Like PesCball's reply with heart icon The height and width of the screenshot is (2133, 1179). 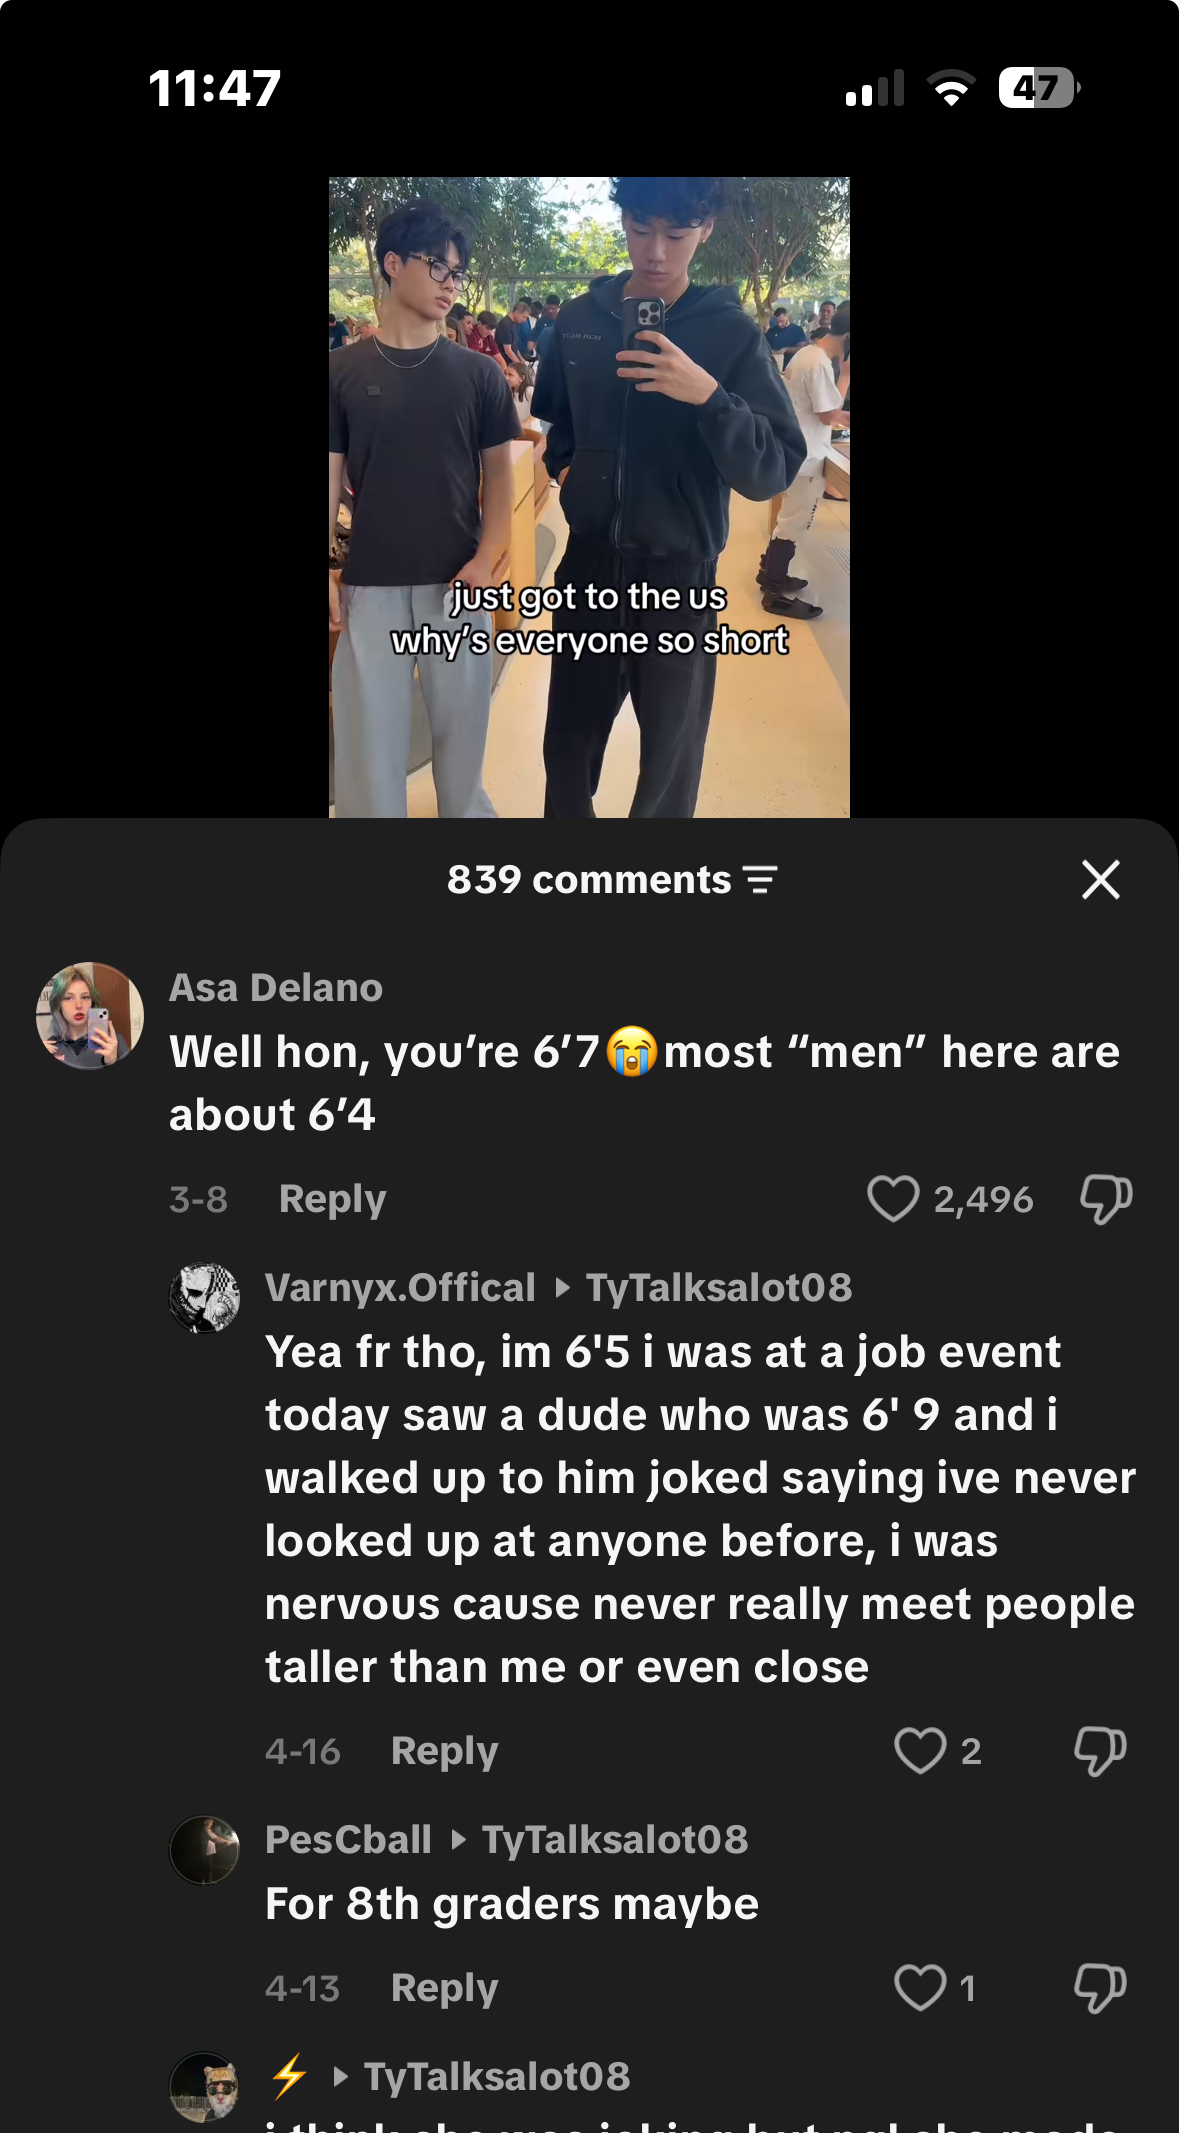(x=920, y=1988)
